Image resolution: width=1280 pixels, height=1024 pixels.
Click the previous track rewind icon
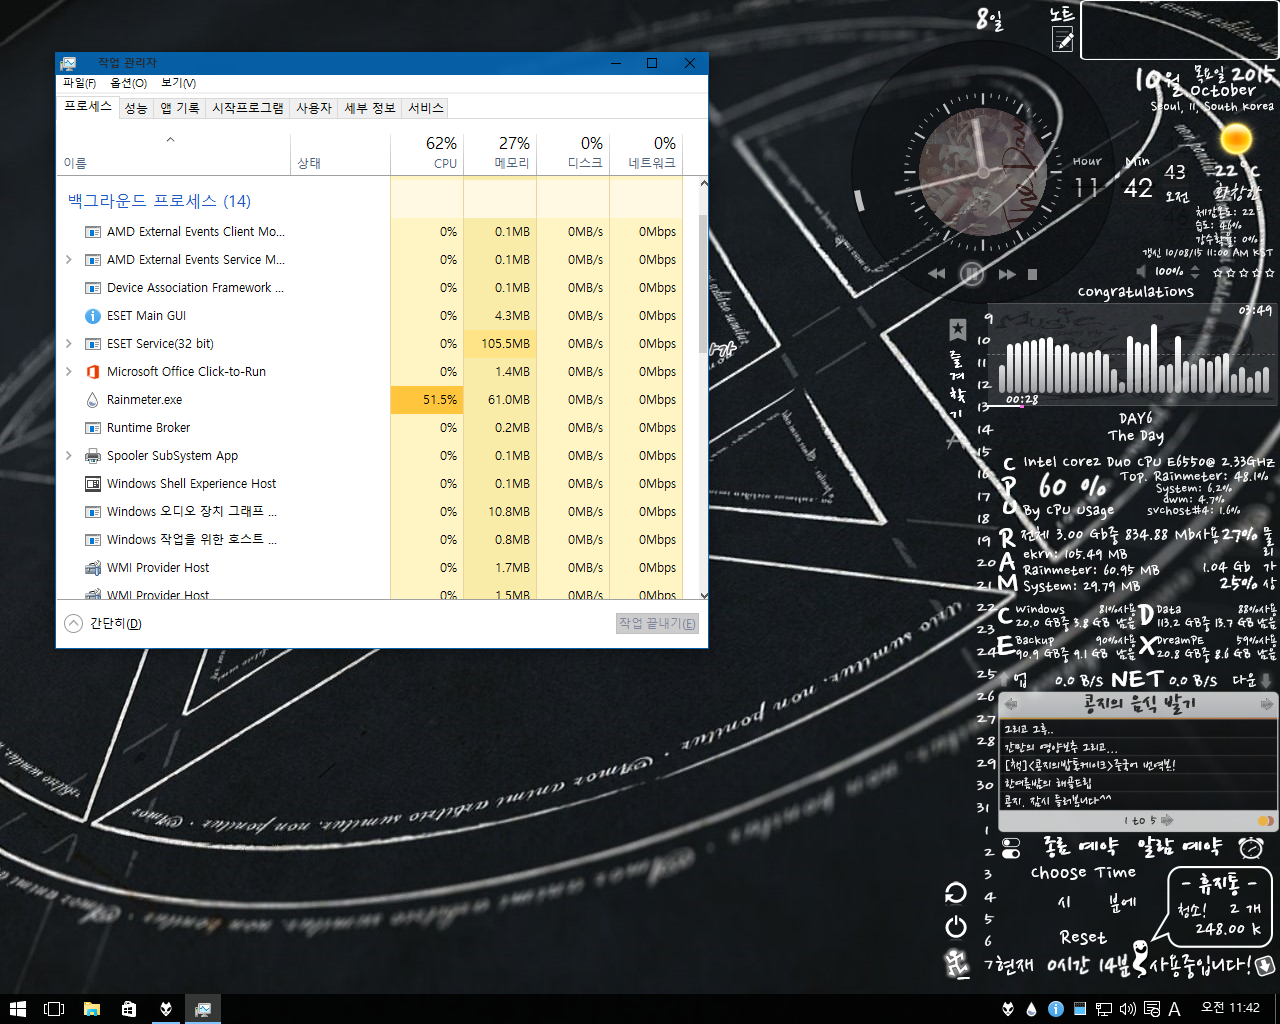(x=937, y=273)
